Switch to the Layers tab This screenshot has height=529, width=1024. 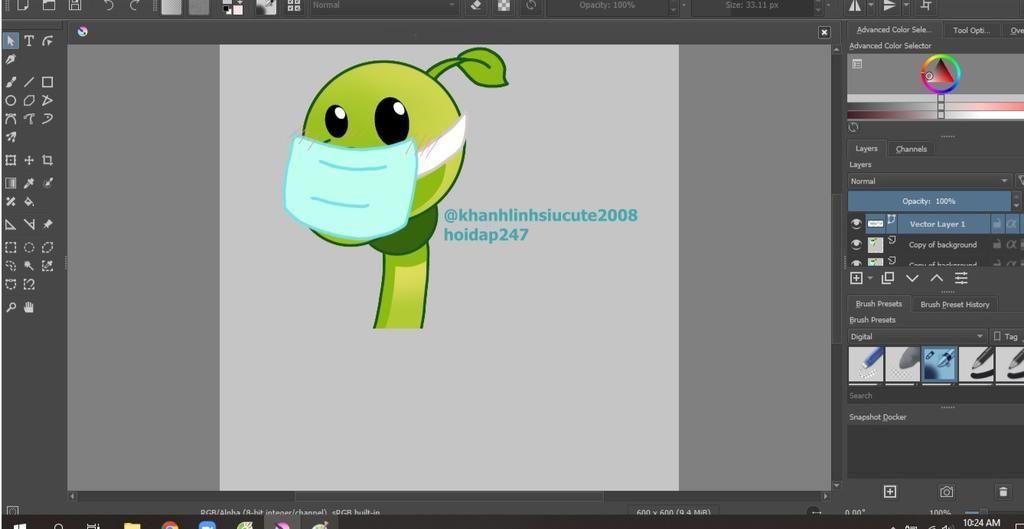867,149
